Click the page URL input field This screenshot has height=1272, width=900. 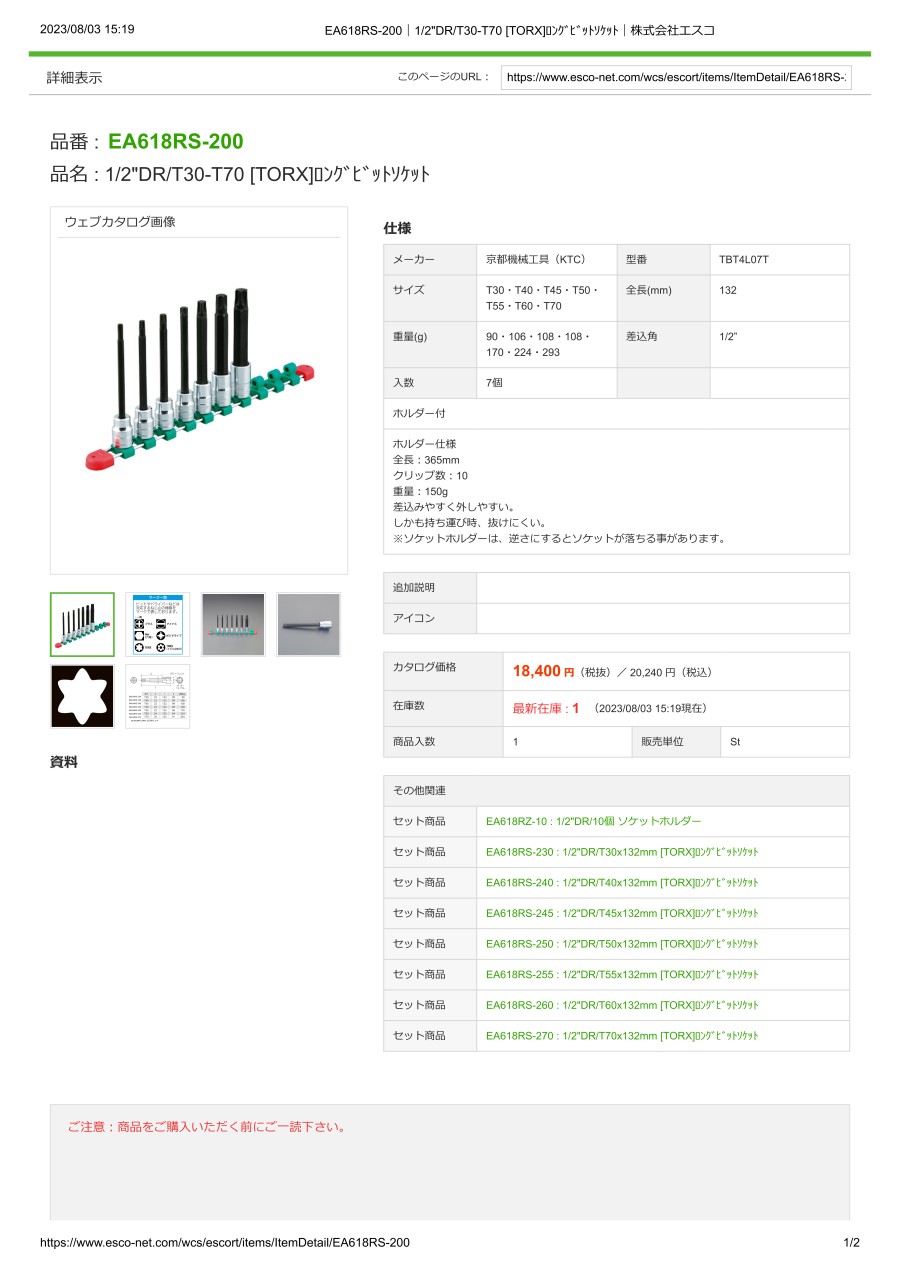point(676,77)
